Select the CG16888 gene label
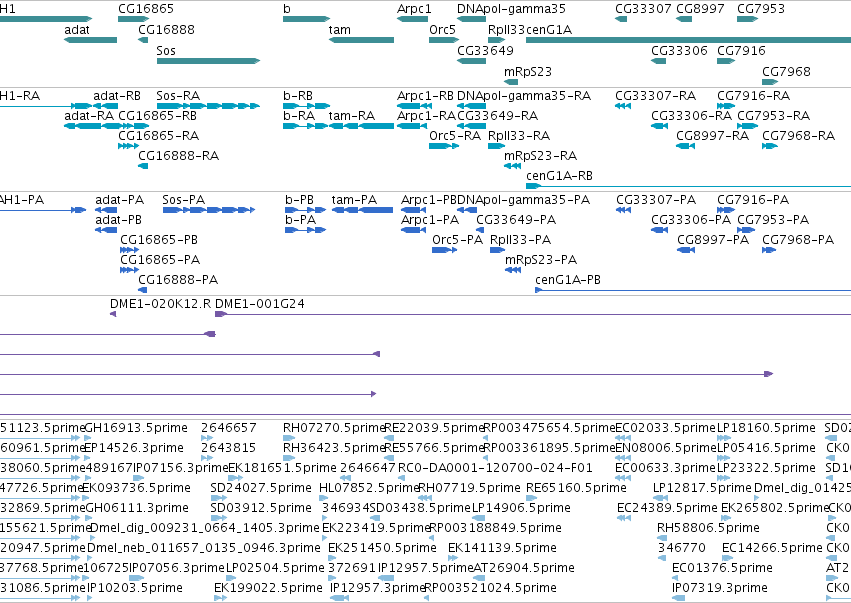851x603 pixels. 166,30
